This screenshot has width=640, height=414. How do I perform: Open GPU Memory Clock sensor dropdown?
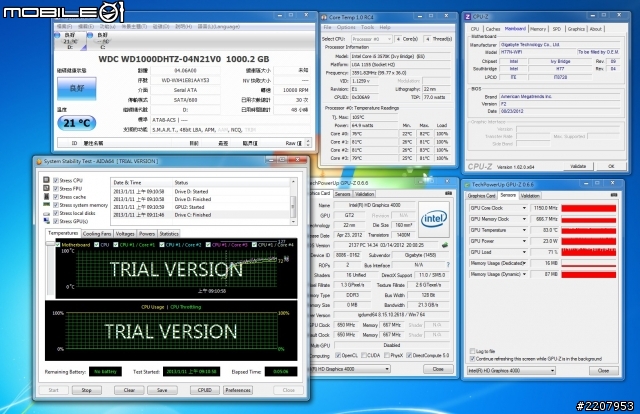click(524, 219)
